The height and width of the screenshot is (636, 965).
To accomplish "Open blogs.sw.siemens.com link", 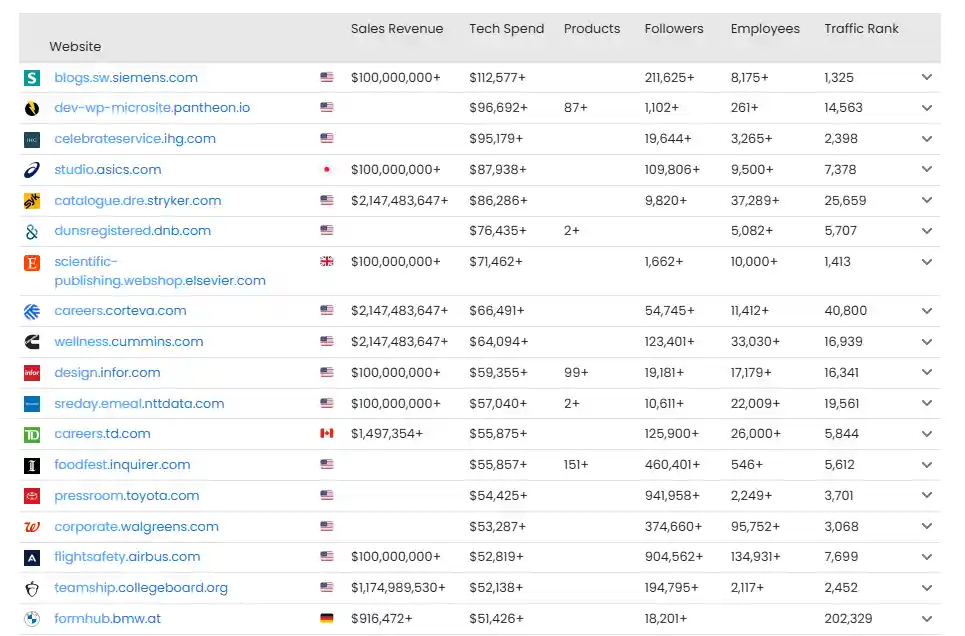I will tap(126, 78).
